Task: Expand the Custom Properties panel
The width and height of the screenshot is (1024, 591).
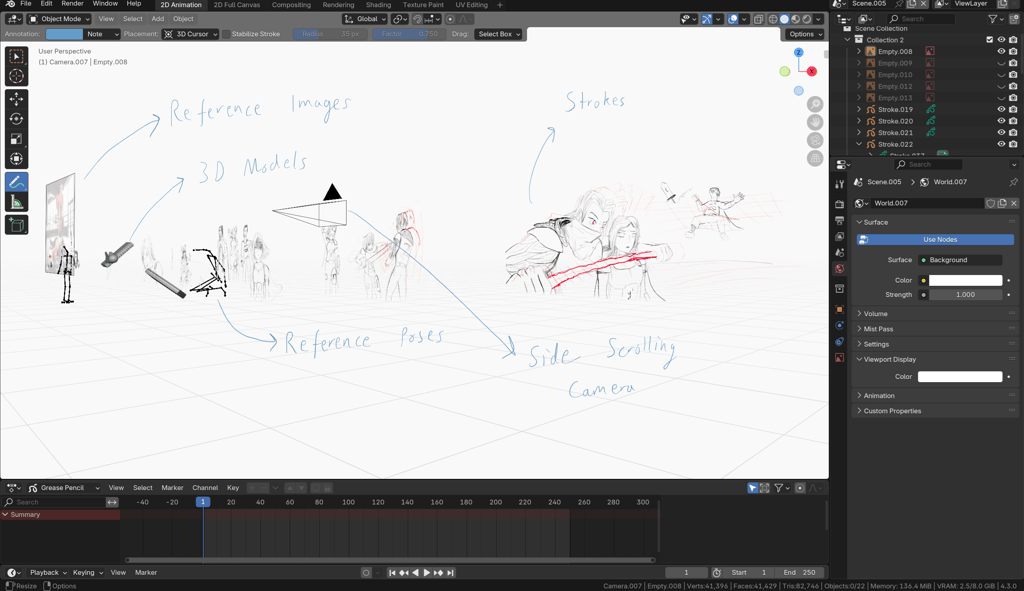Action: (x=936, y=411)
